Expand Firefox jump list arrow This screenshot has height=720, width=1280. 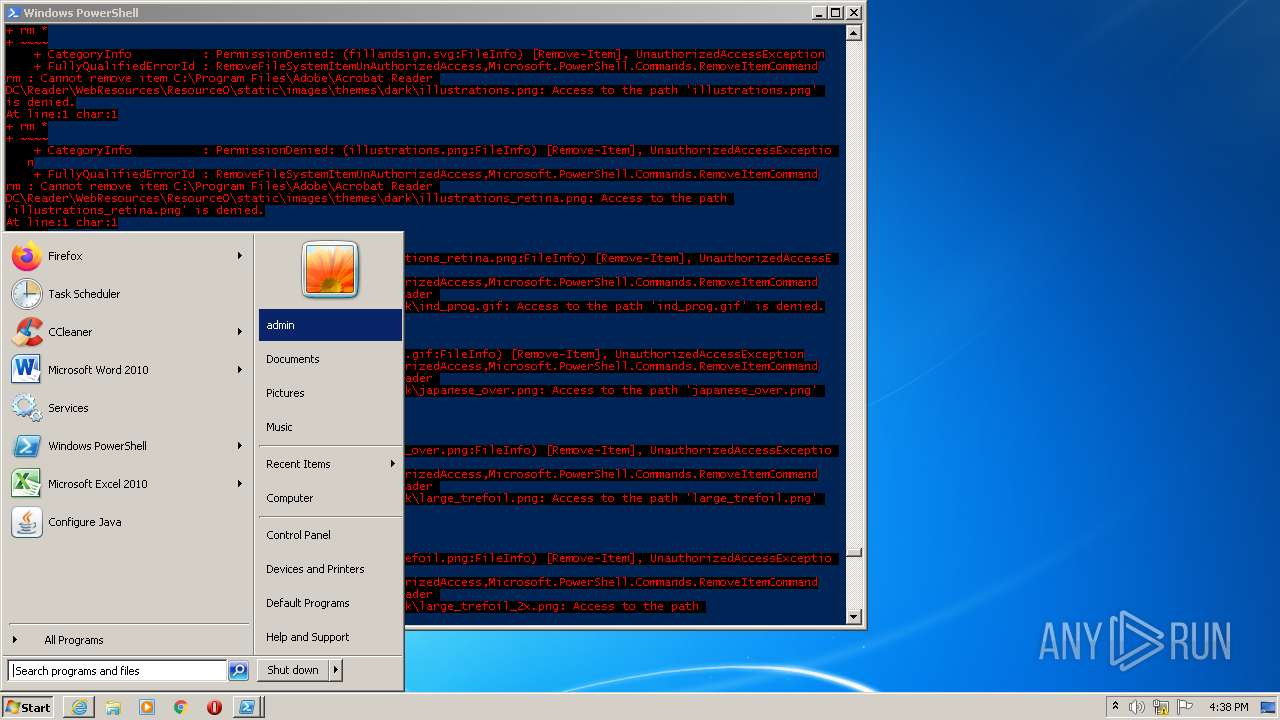click(240, 256)
